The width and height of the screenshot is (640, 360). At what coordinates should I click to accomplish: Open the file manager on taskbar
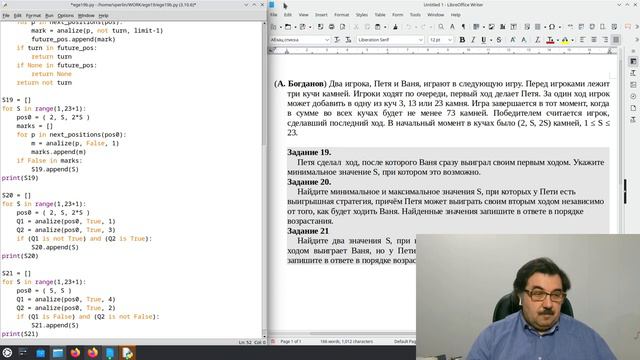58,353
